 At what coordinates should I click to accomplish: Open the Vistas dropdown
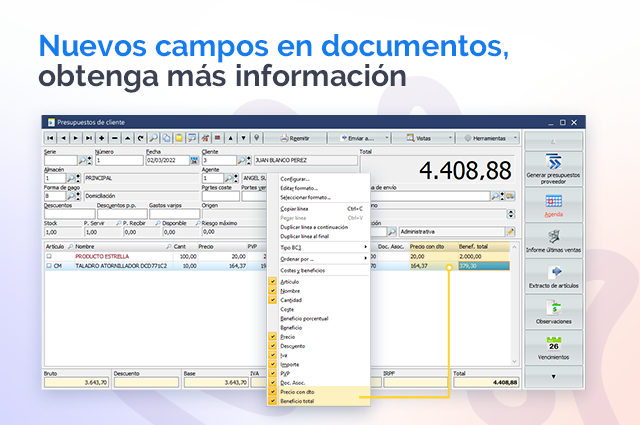tap(418, 138)
